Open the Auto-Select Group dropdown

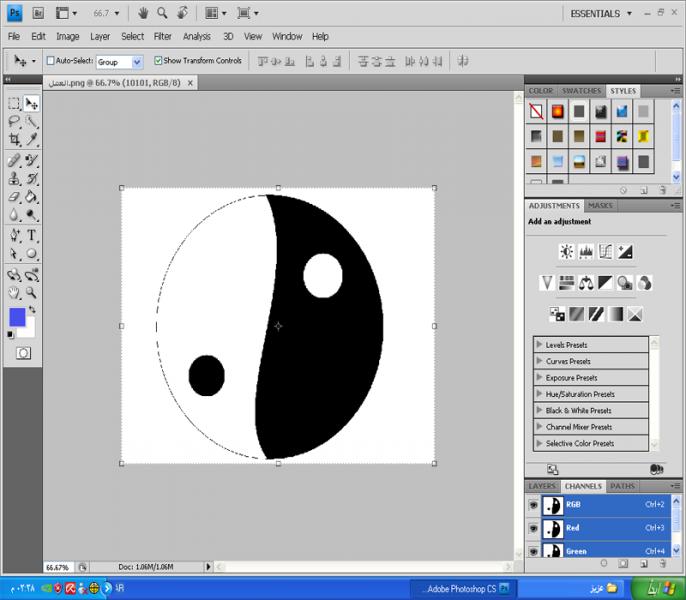[x=137, y=62]
